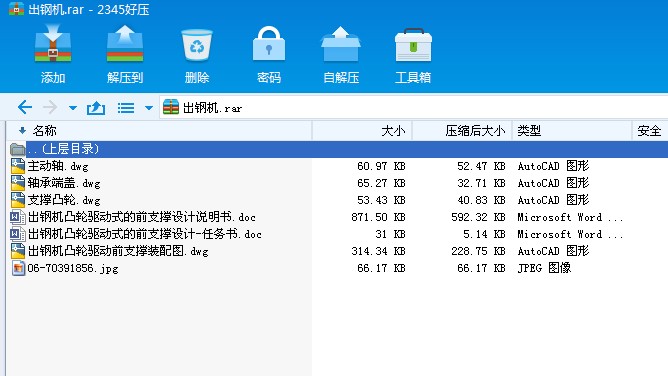Select 出钢机凸轮驱动式的前支撑设计说明书.doc
Viewport: 668px width, 376px height.
click(x=141, y=217)
